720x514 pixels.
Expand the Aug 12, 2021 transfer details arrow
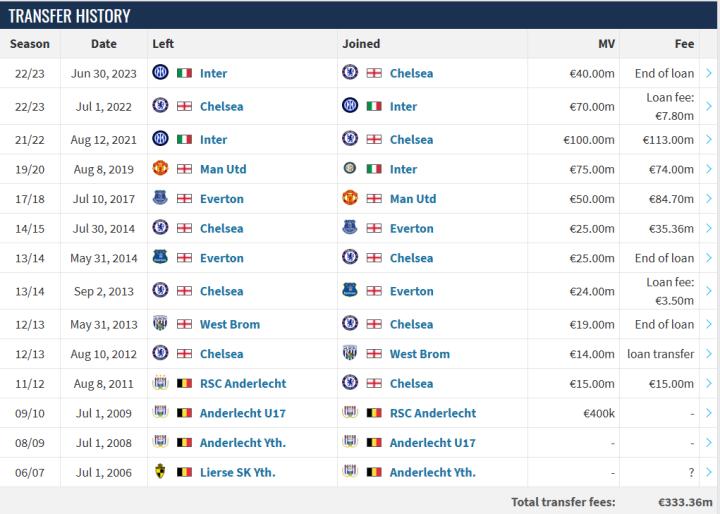(708, 140)
